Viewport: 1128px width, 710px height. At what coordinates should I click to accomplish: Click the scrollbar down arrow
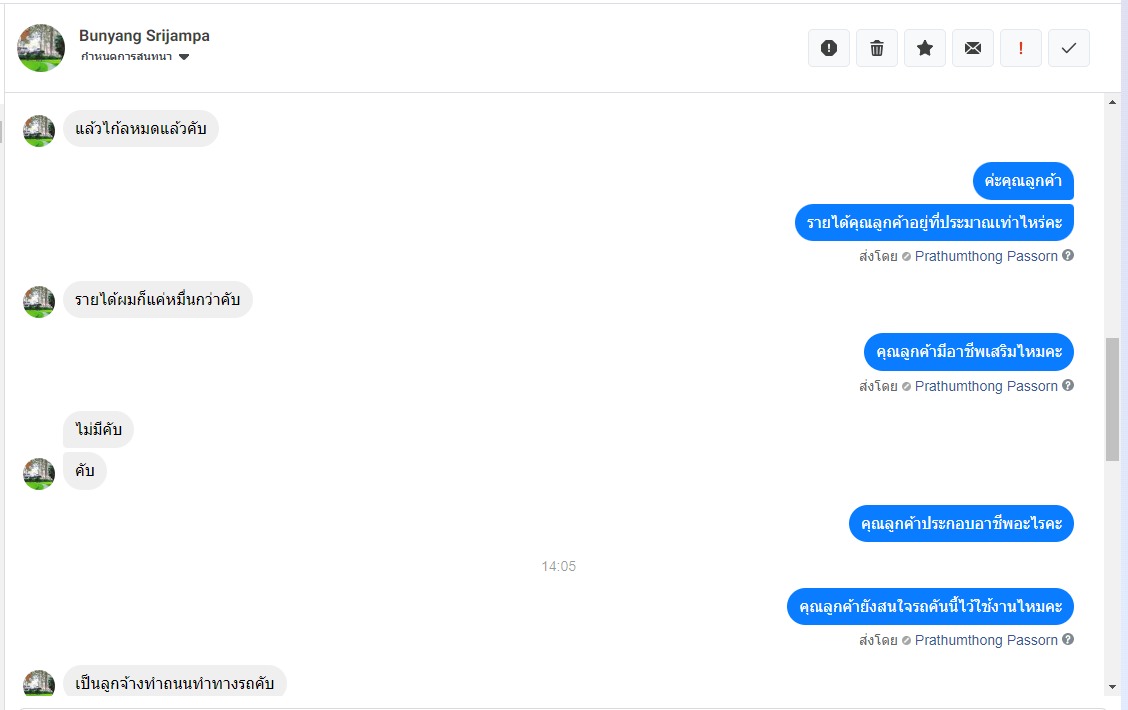(x=1112, y=687)
